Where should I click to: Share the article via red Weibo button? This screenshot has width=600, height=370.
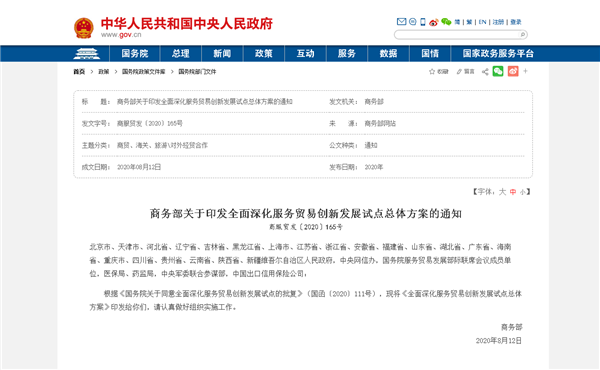(513, 71)
